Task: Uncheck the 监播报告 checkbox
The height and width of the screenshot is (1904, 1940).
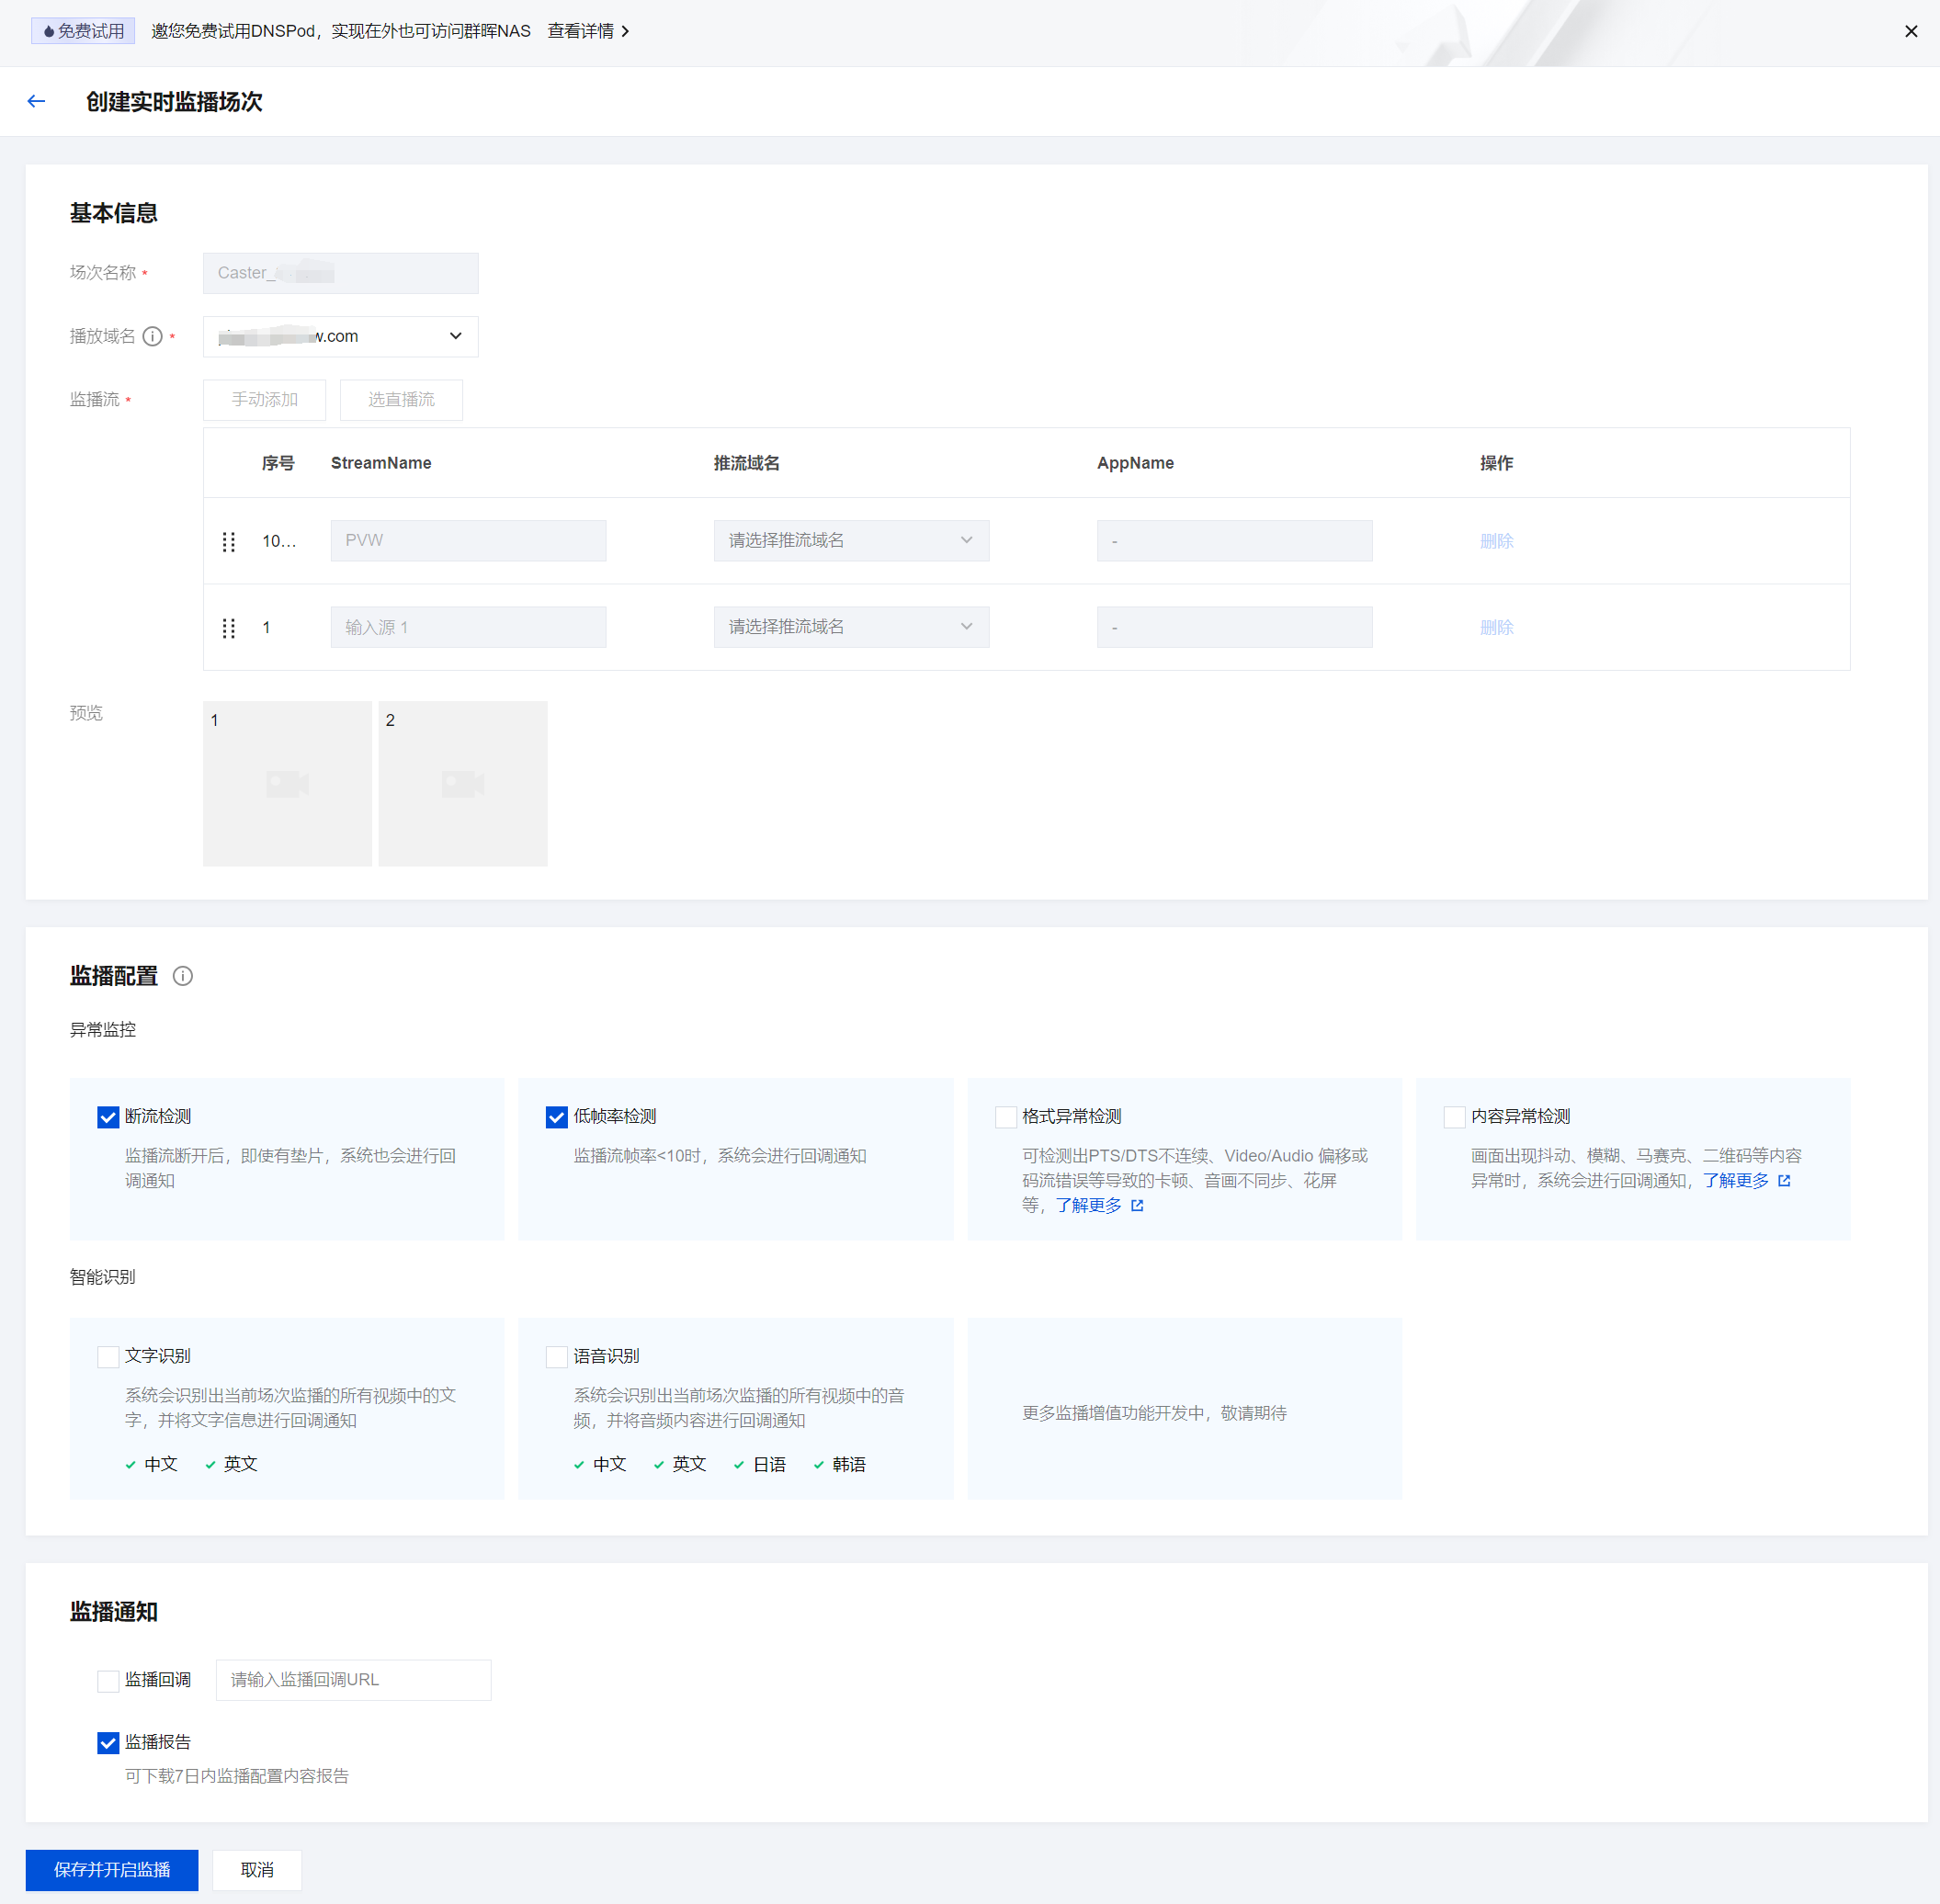Action: (108, 1743)
